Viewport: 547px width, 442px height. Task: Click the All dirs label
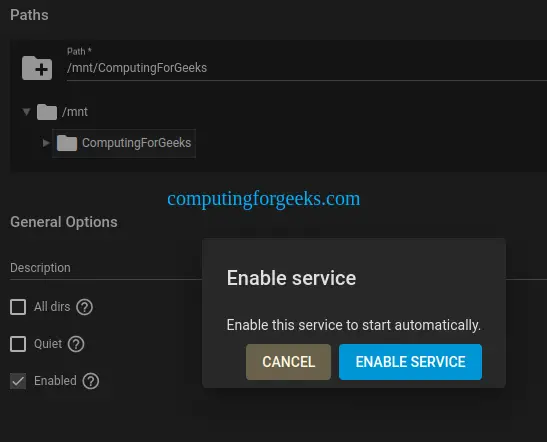(52, 307)
